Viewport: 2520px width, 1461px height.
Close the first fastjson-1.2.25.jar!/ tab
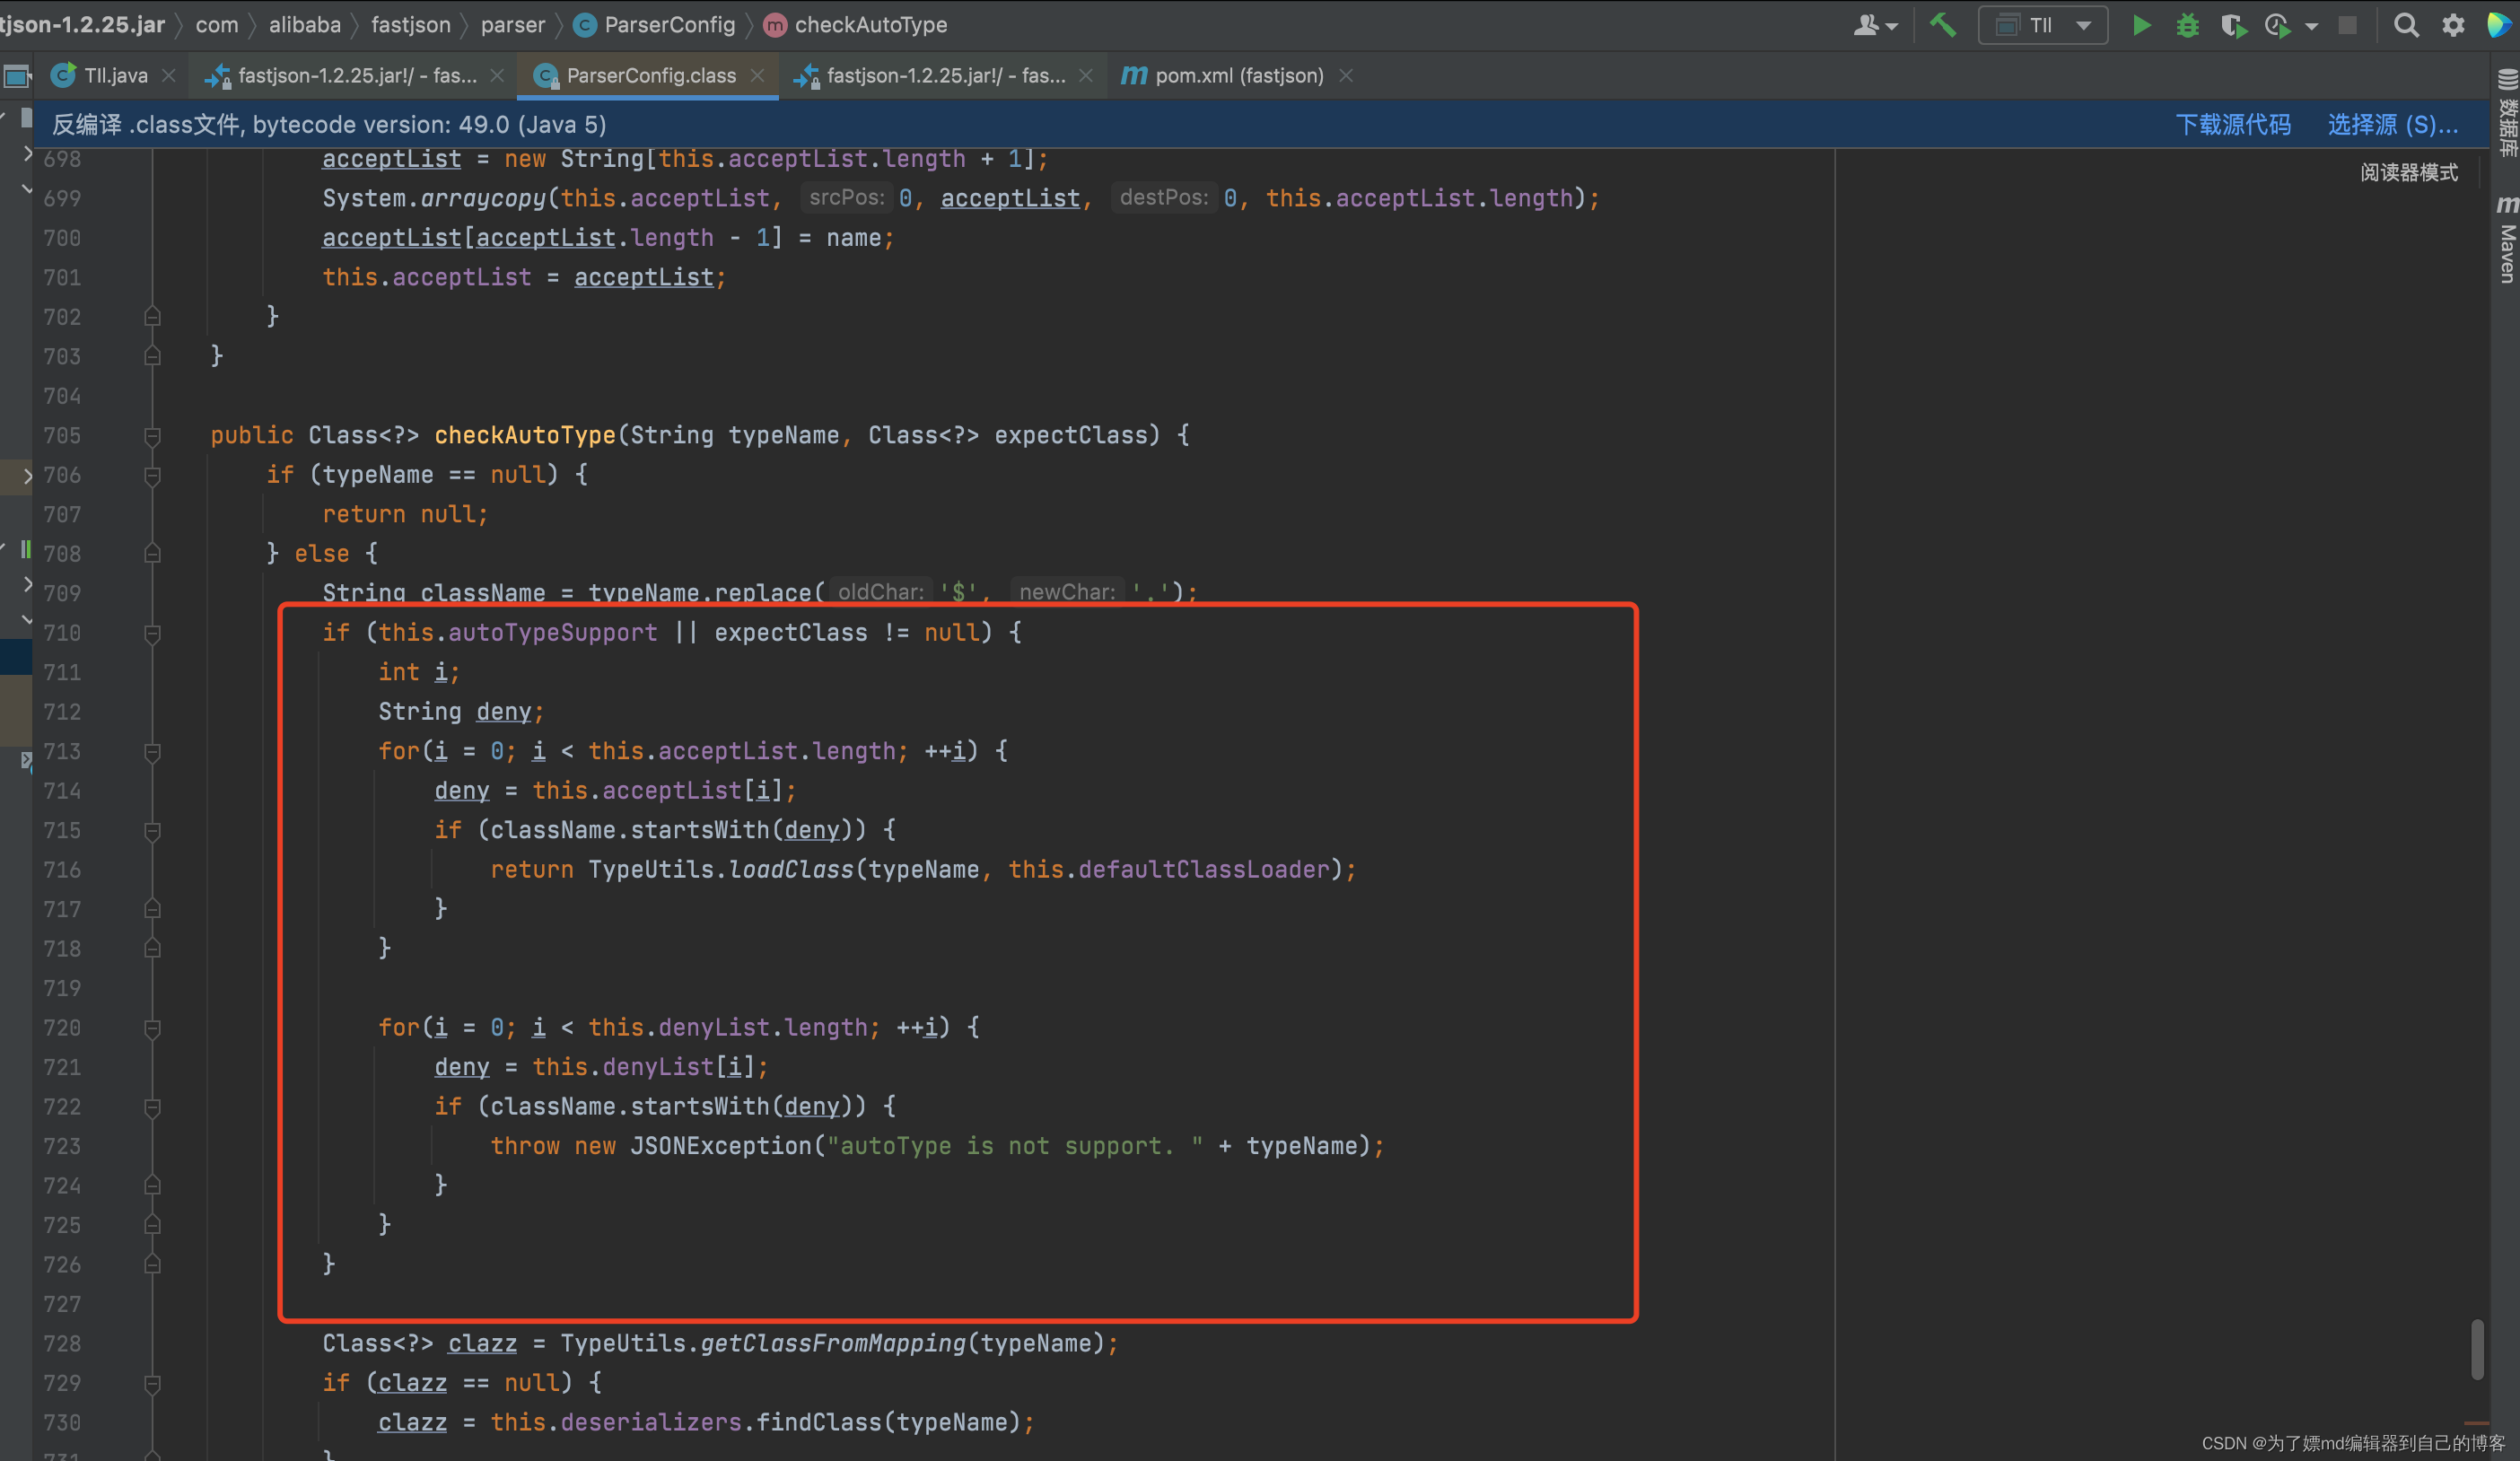[x=497, y=76]
